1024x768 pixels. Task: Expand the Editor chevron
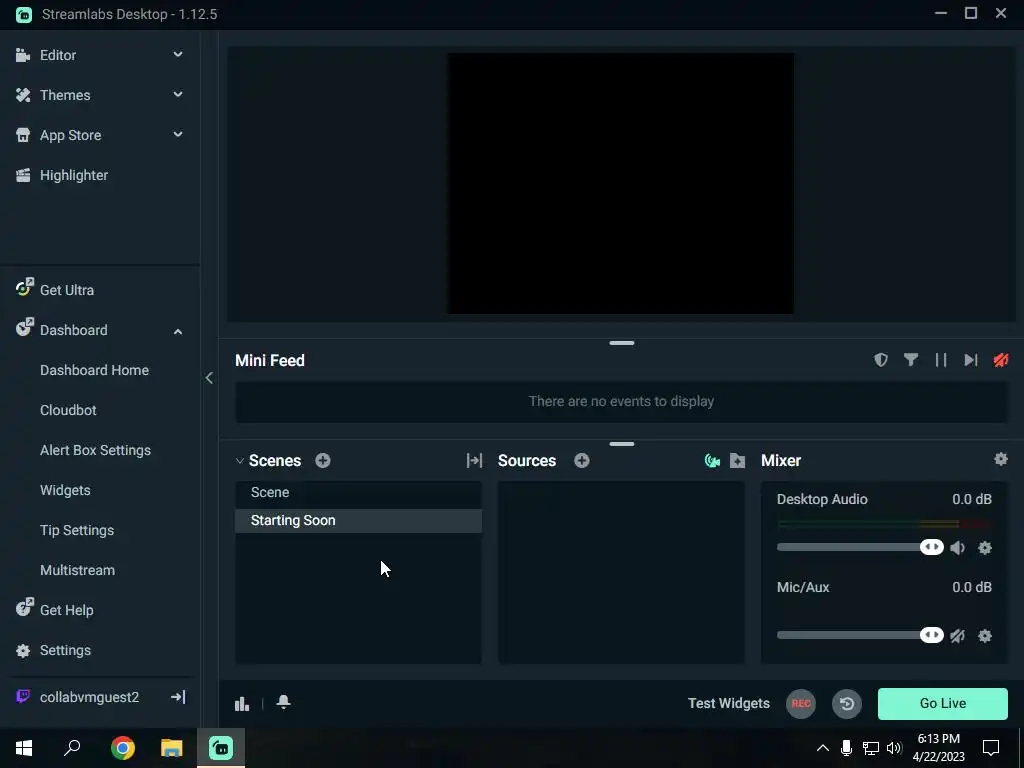click(x=178, y=55)
